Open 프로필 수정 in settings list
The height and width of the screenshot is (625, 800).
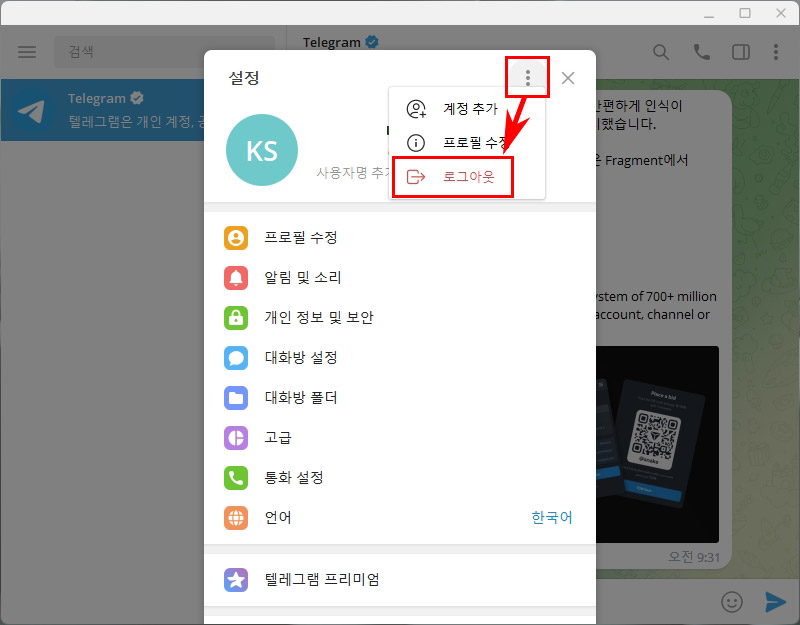coord(399,238)
